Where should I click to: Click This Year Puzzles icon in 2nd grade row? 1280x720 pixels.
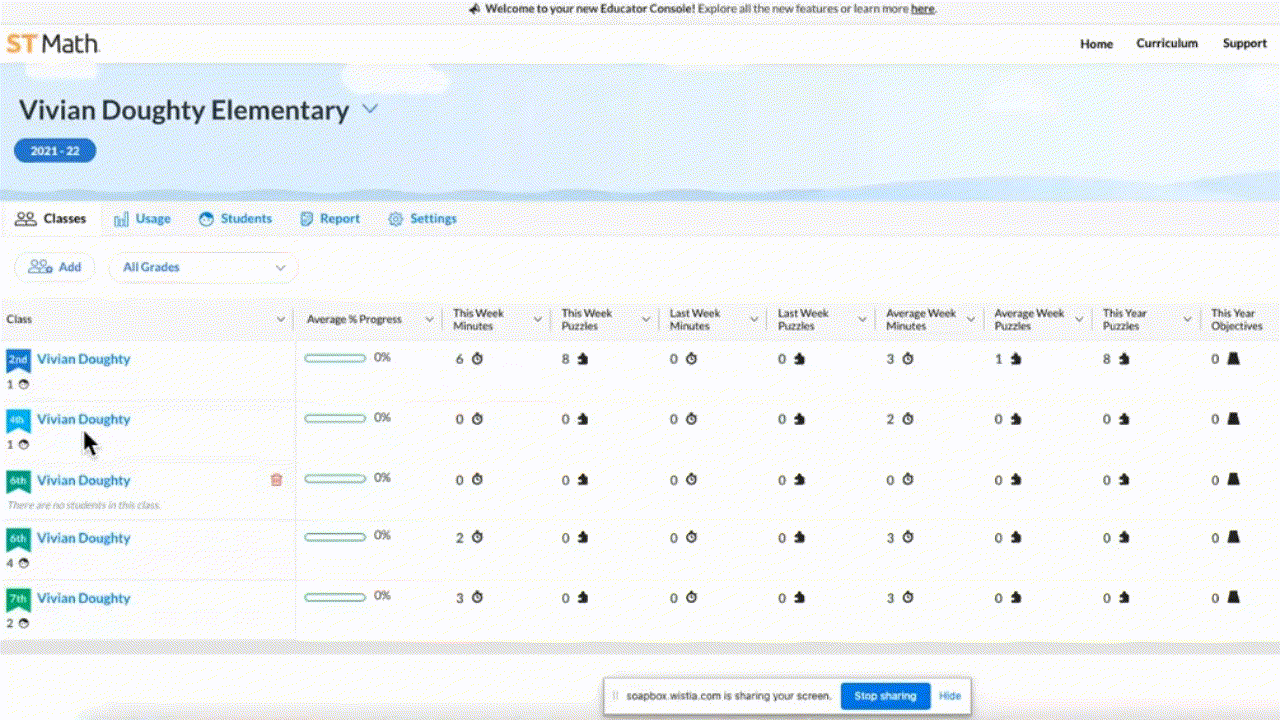(1124, 359)
